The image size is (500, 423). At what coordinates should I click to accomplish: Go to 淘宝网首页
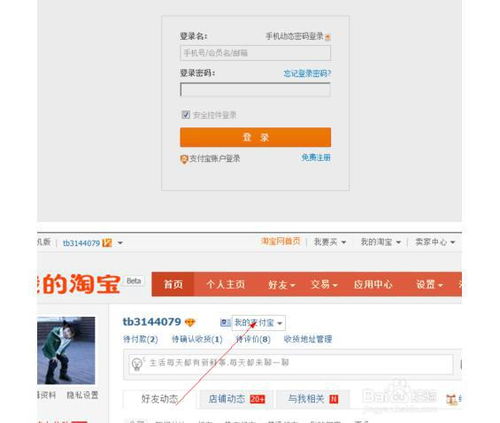[280, 241]
